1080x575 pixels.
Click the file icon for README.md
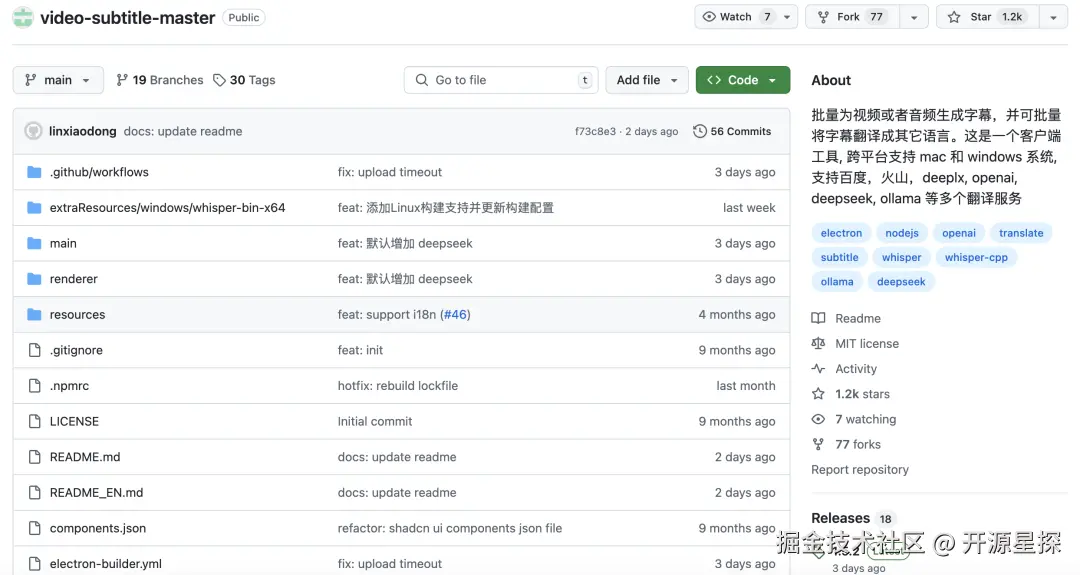point(34,457)
